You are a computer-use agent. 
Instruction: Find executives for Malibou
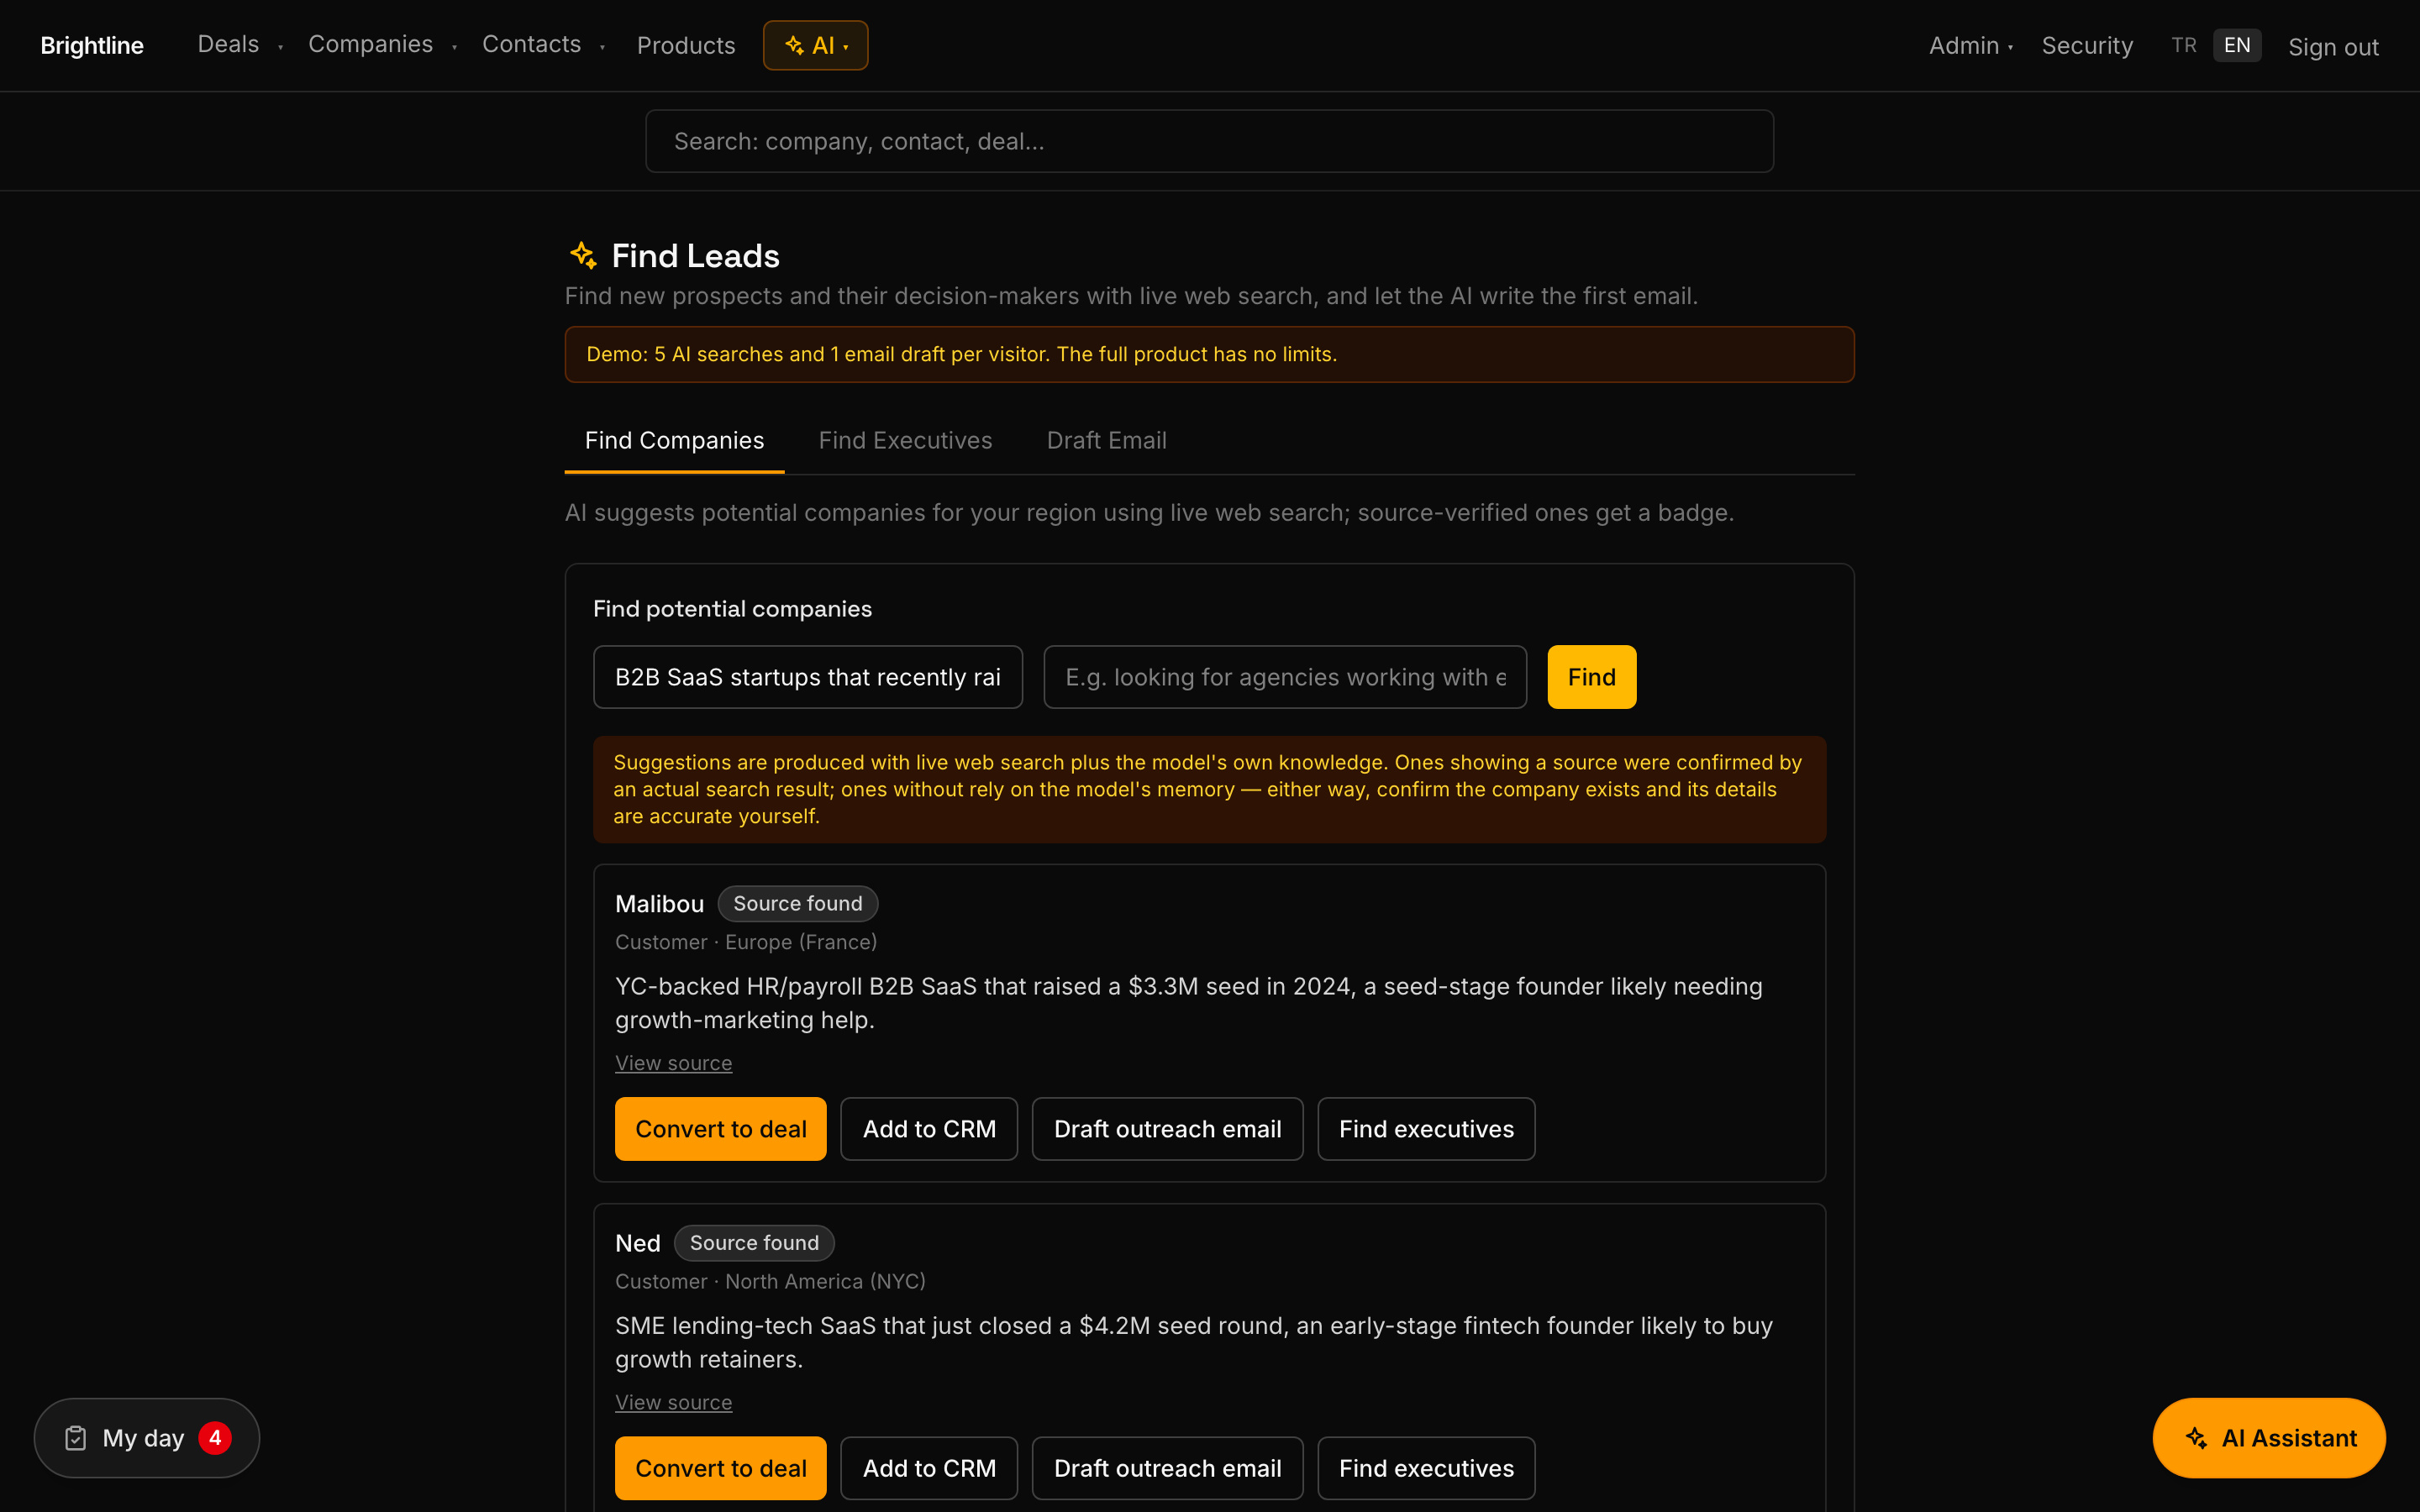[1426, 1129]
